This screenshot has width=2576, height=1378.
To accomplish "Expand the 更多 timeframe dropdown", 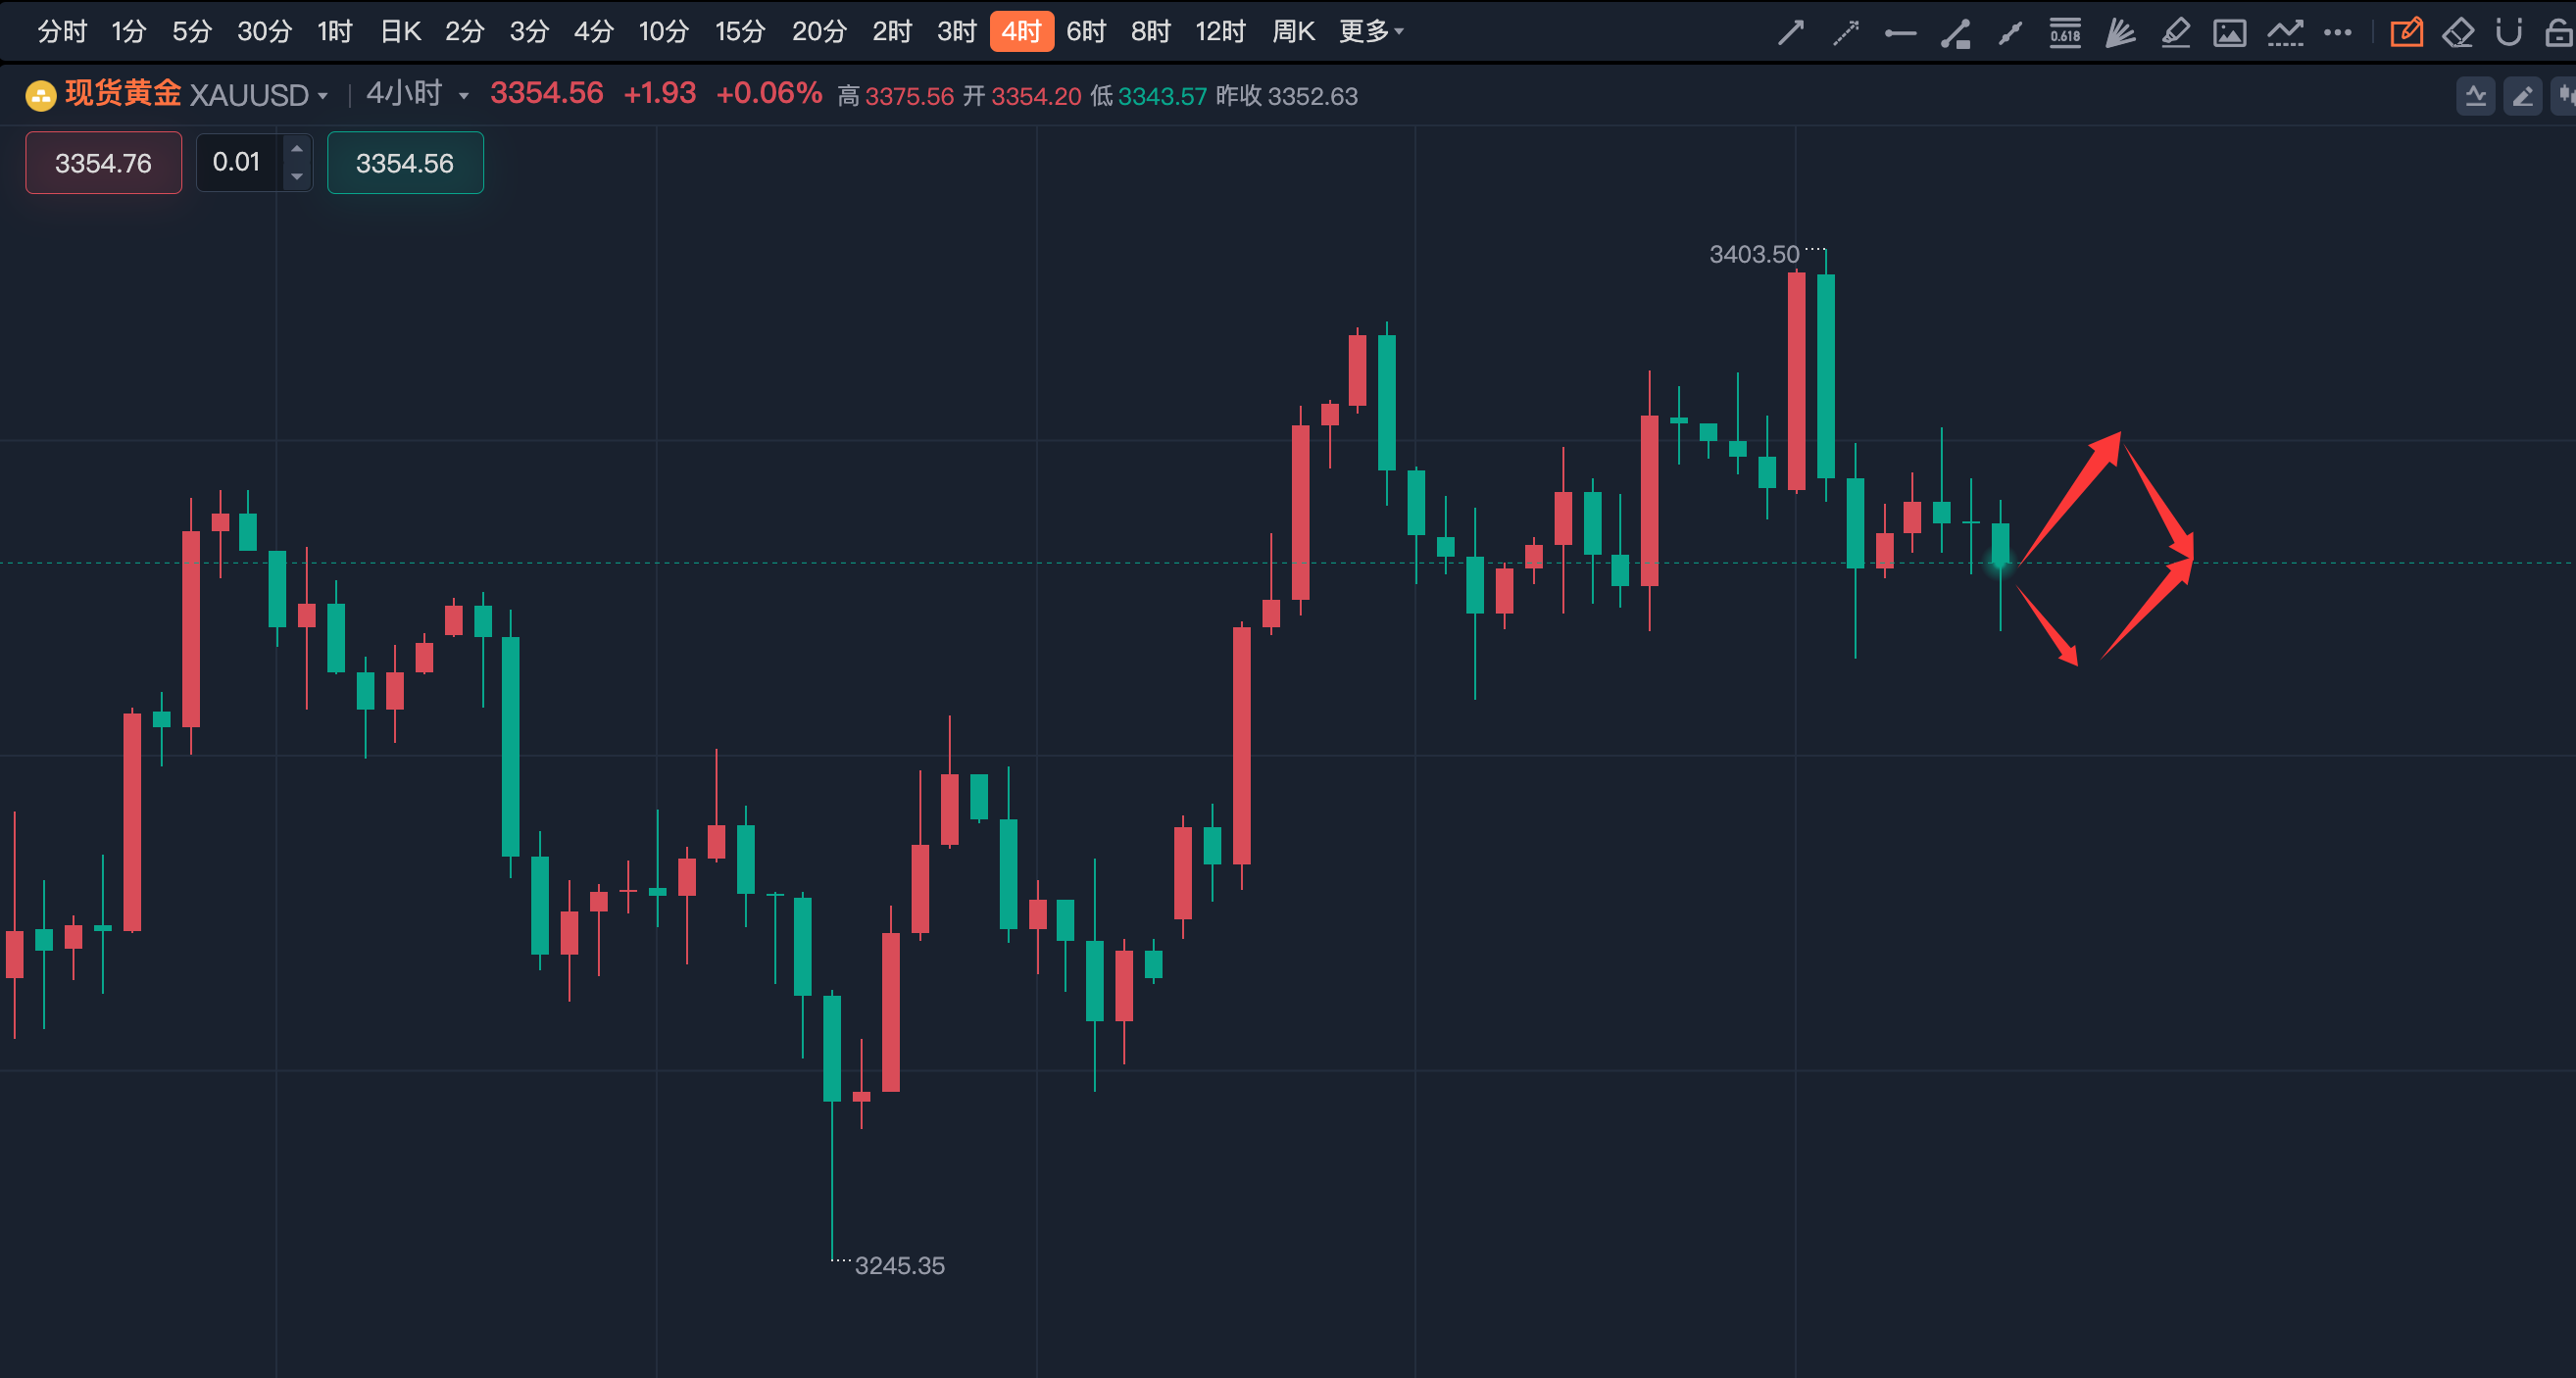I will pos(1371,32).
